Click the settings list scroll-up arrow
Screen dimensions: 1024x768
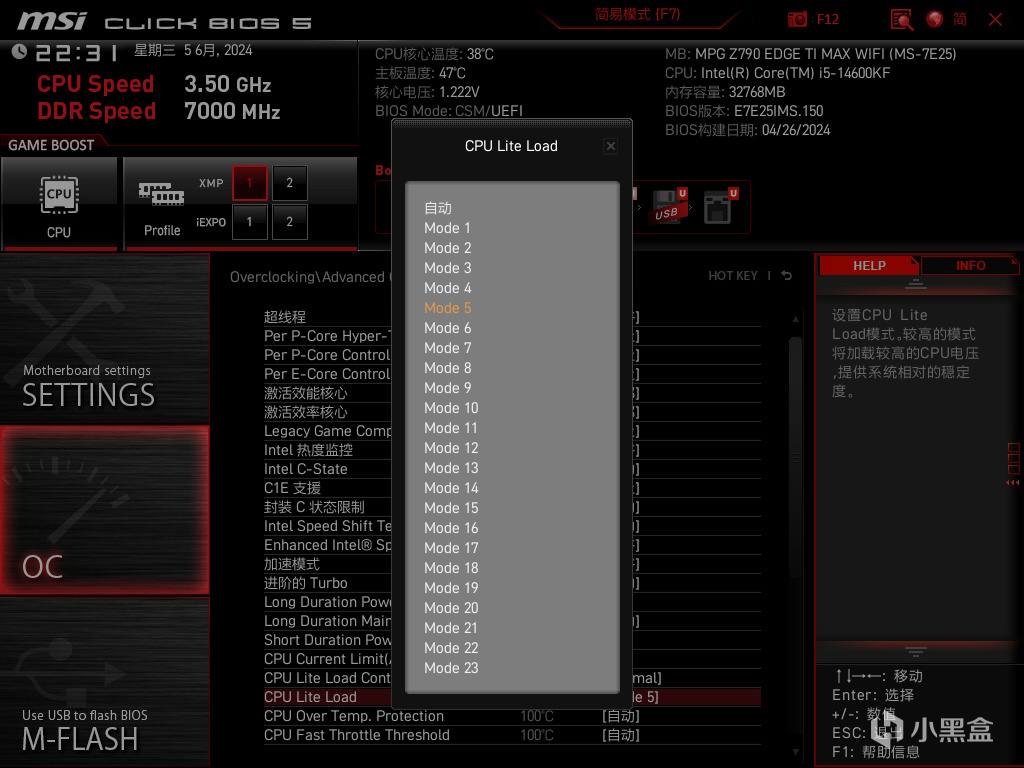tap(795, 319)
